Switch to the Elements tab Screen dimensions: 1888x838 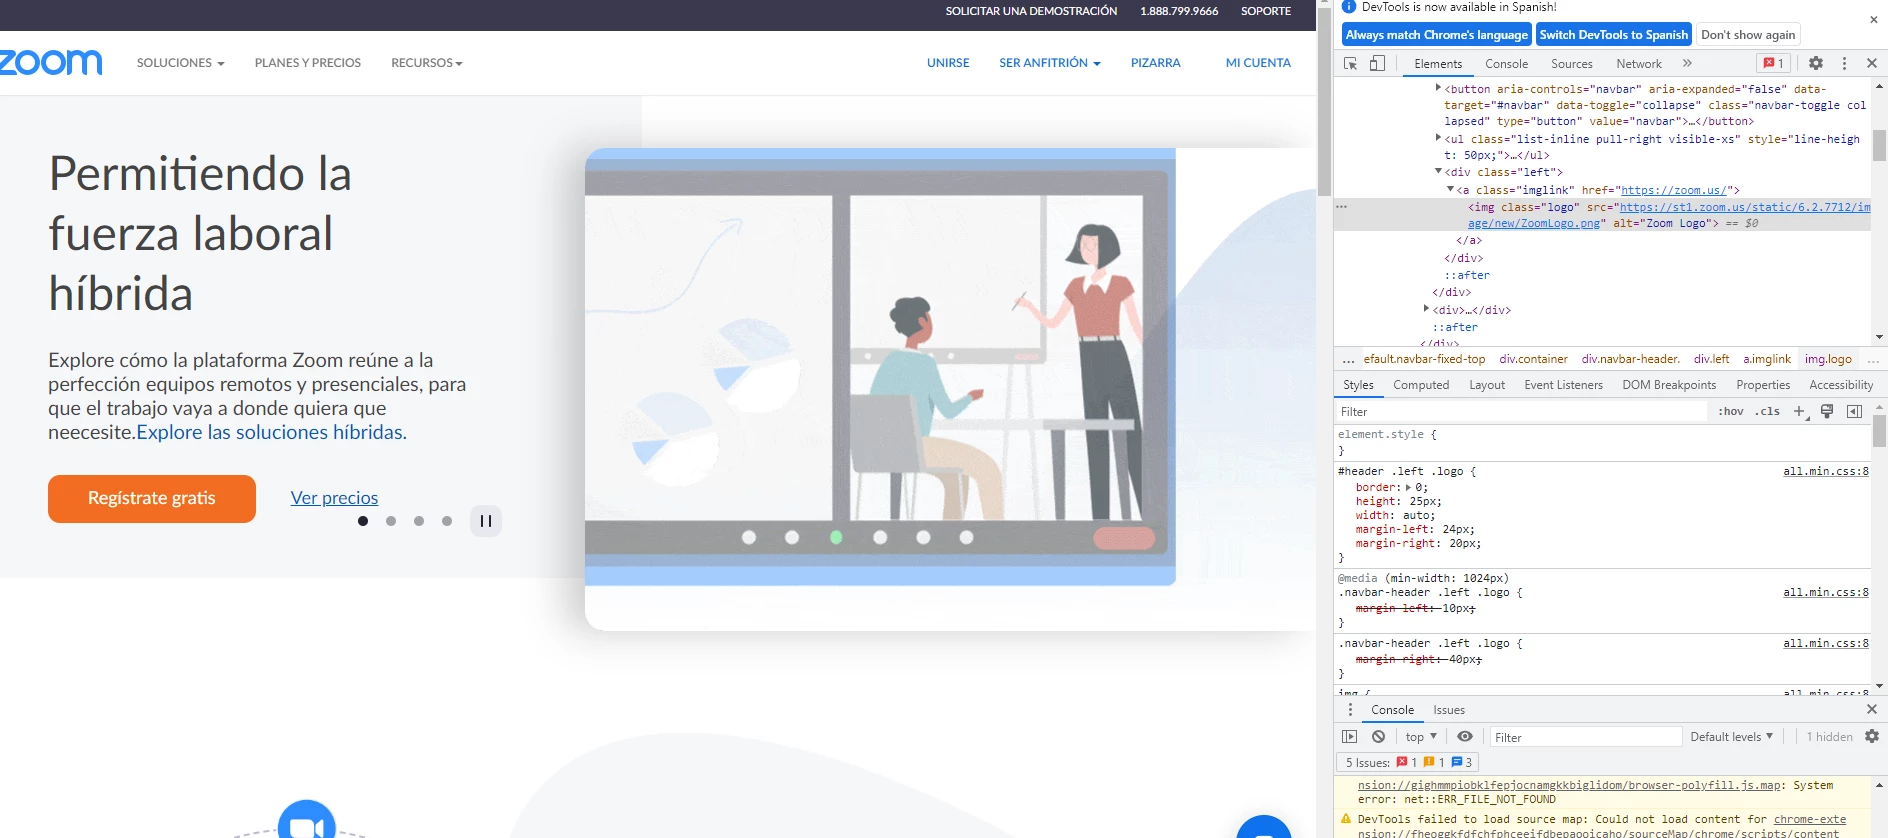pyautogui.click(x=1438, y=63)
